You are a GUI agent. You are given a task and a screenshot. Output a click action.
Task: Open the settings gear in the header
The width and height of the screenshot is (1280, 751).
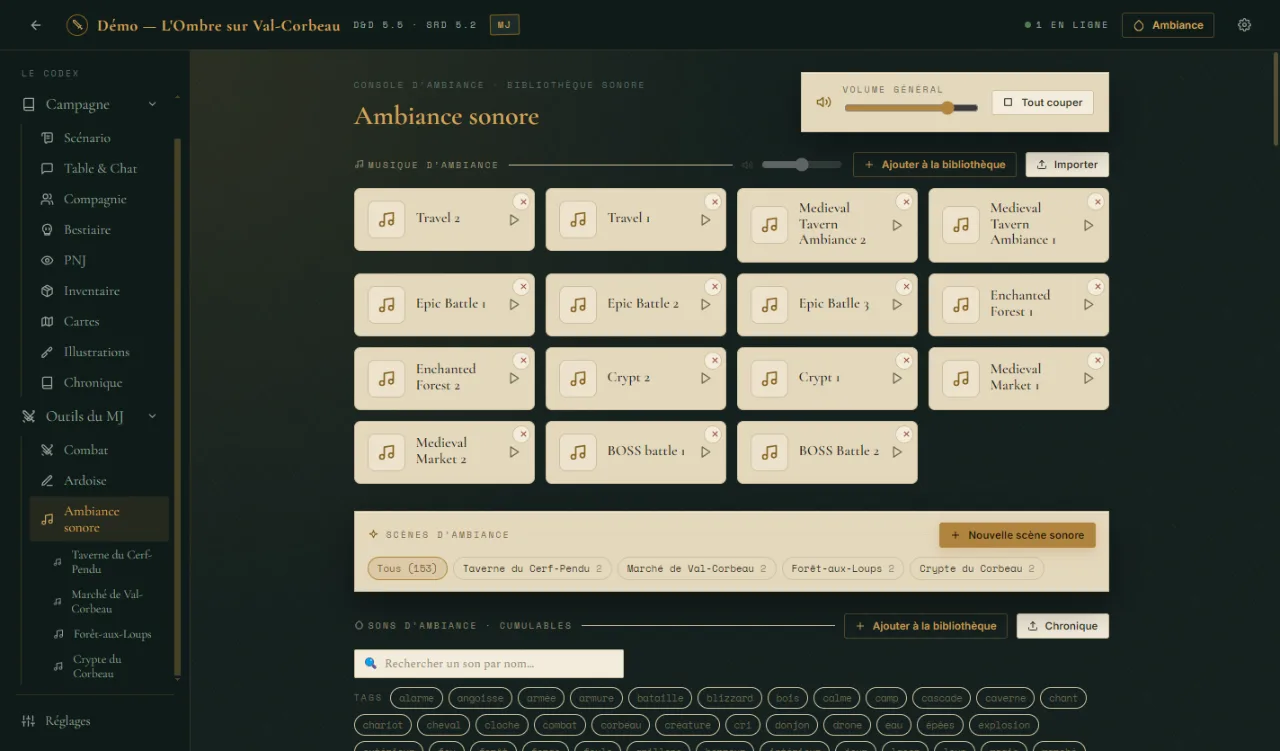tap(1244, 25)
